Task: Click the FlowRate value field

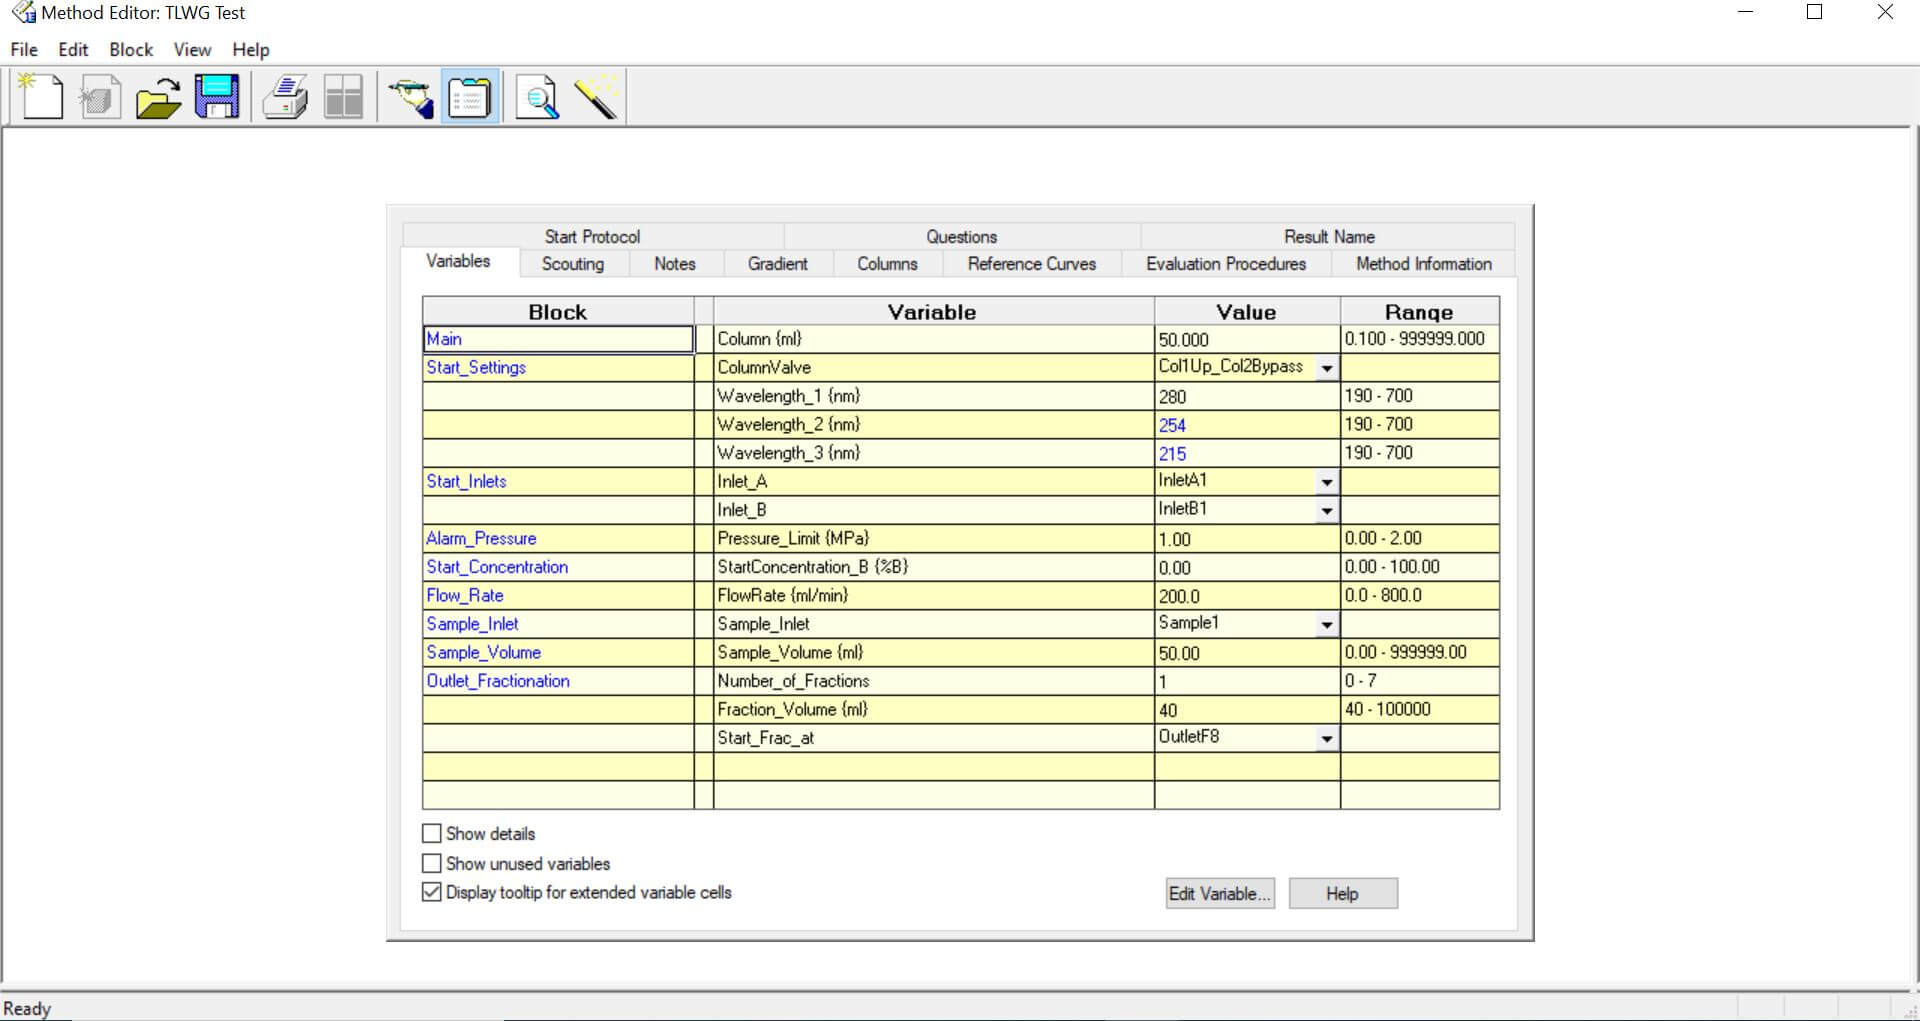Action: [x=1245, y=596]
